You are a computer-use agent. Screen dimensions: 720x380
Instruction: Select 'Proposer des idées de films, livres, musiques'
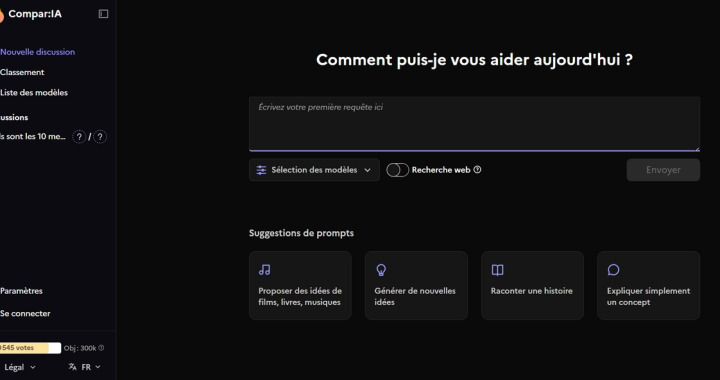click(300, 285)
